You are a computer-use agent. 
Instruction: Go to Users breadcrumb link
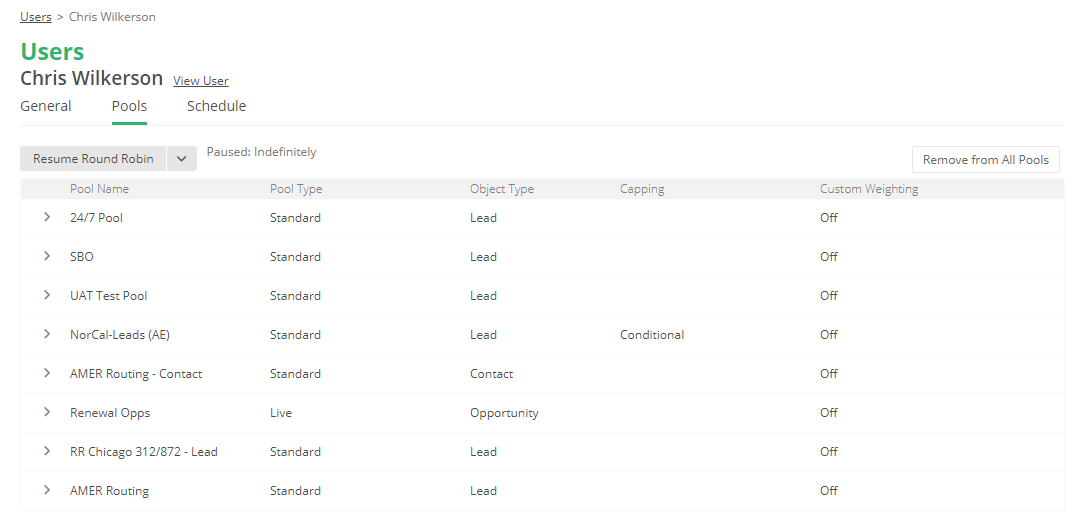pyautogui.click(x=36, y=17)
